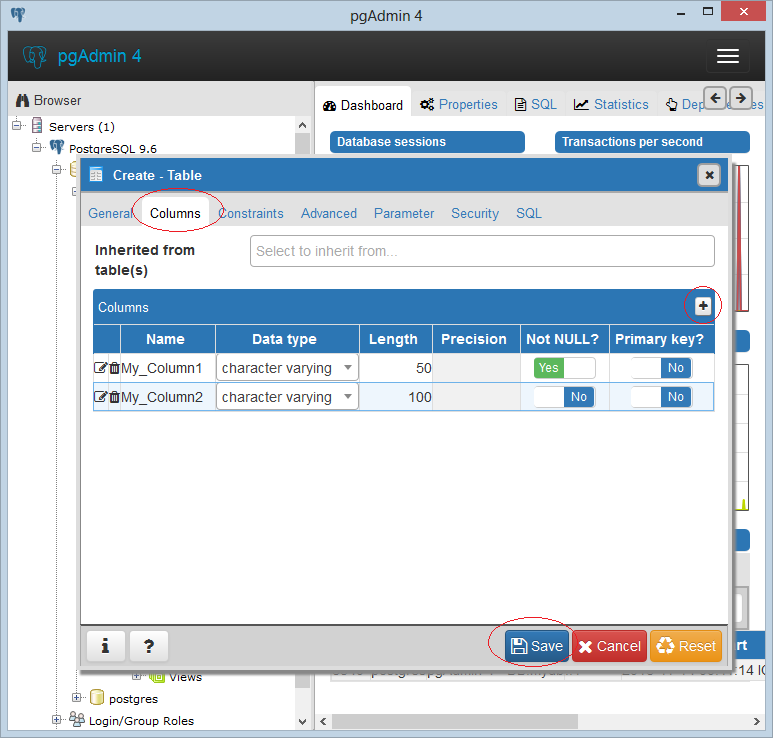The height and width of the screenshot is (738, 773).
Task: Click the Transactions per second header
Action: pos(652,142)
